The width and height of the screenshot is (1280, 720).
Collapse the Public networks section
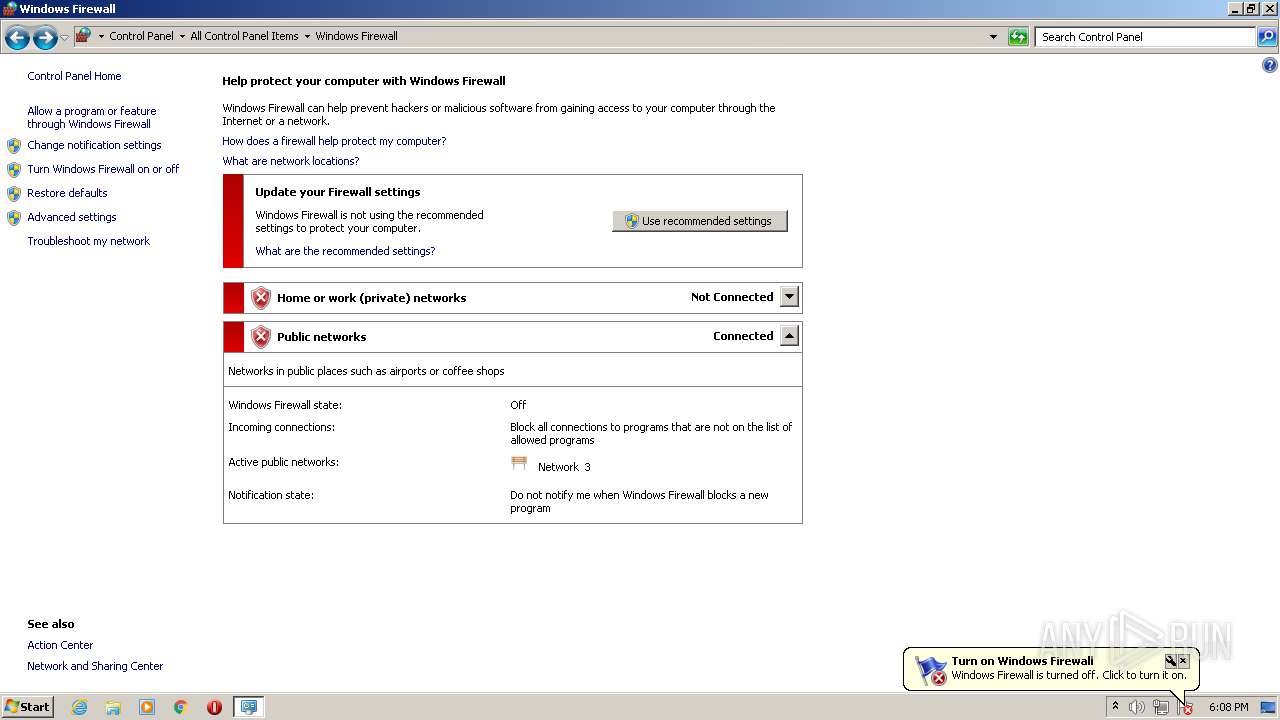coord(789,336)
